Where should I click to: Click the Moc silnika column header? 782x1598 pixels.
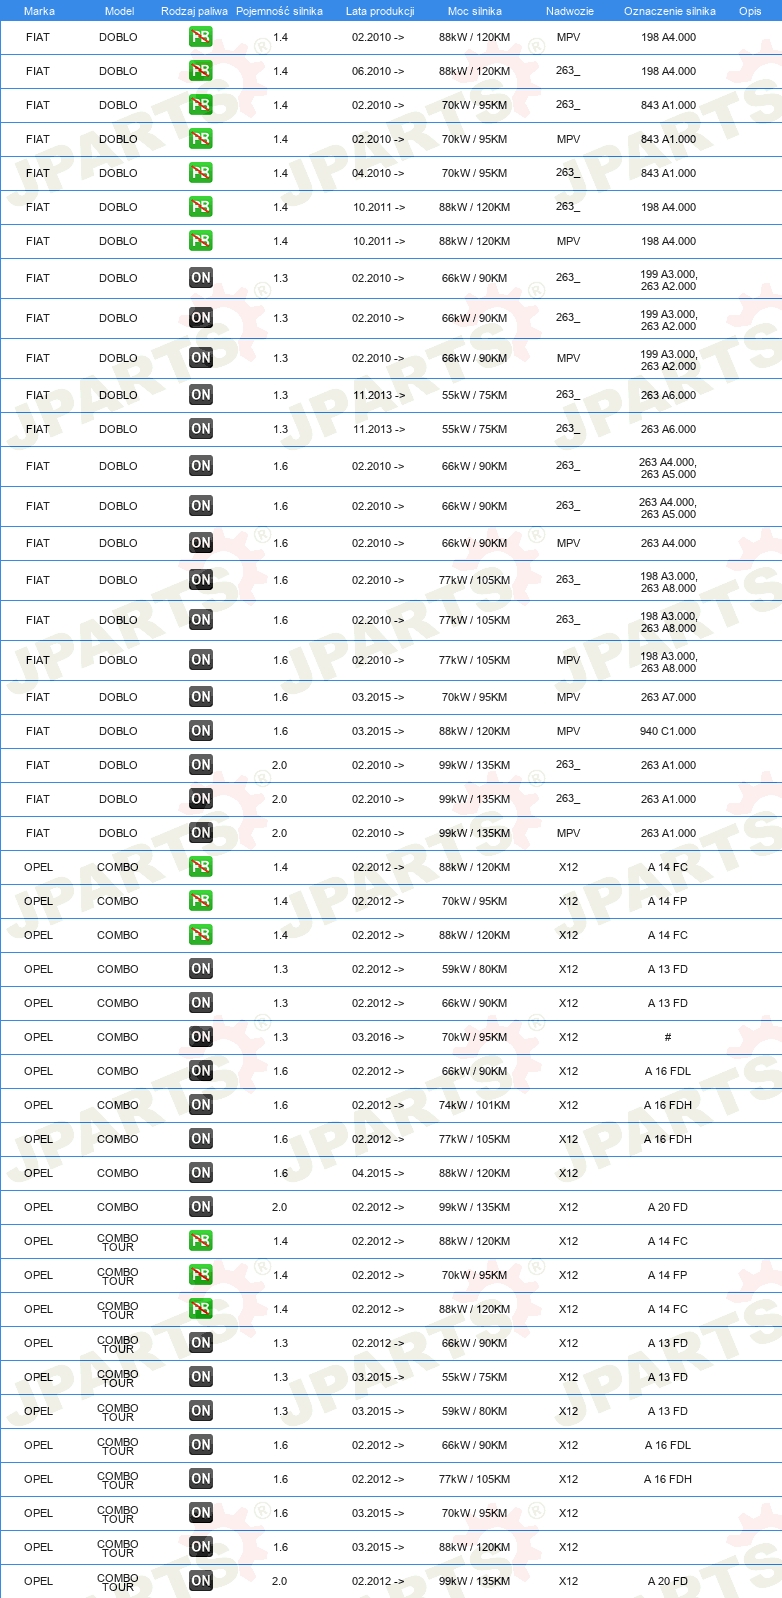click(x=475, y=11)
